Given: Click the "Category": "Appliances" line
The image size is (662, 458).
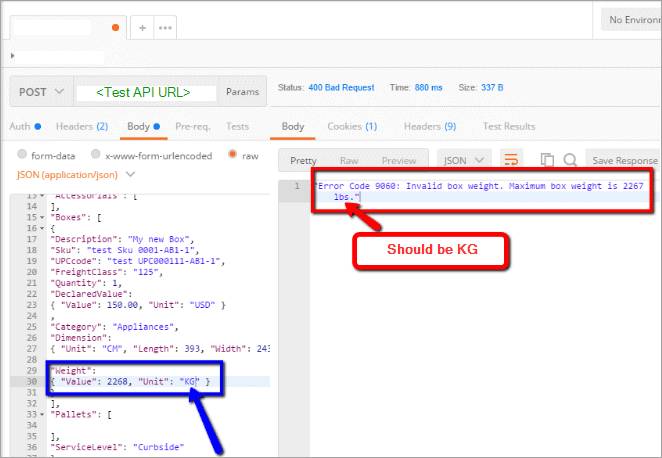Looking at the screenshot, I should (x=114, y=327).
